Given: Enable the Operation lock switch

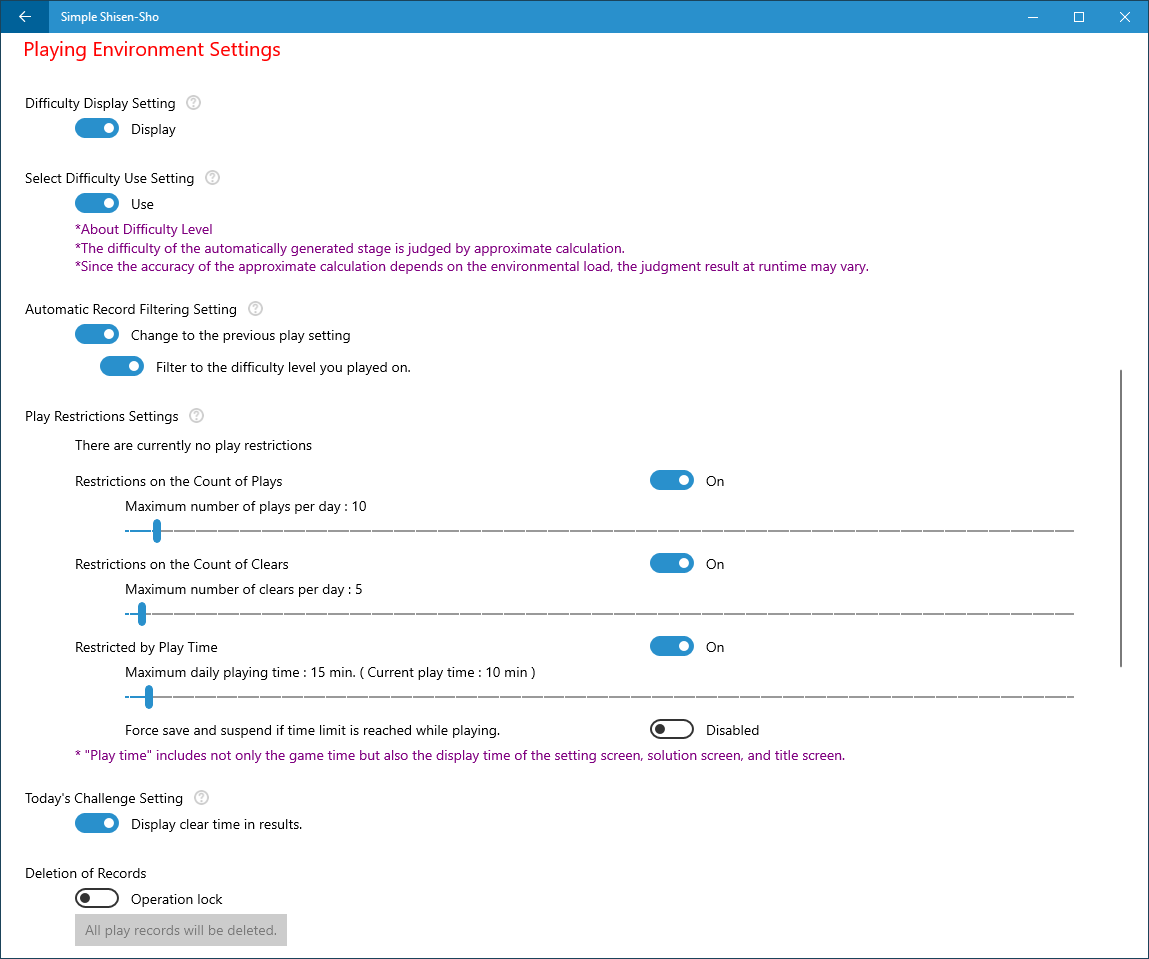Looking at the screenshot, I should point(97,898).
